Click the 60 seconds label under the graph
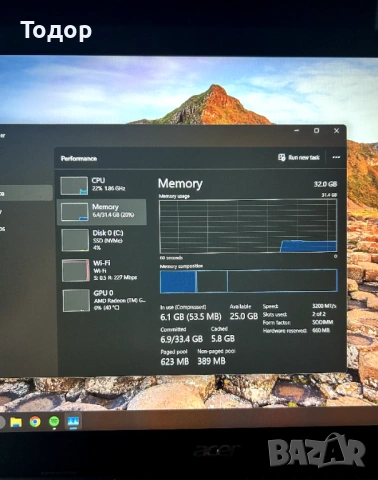Screen dimensions: 378x480 tap(171, 258)
